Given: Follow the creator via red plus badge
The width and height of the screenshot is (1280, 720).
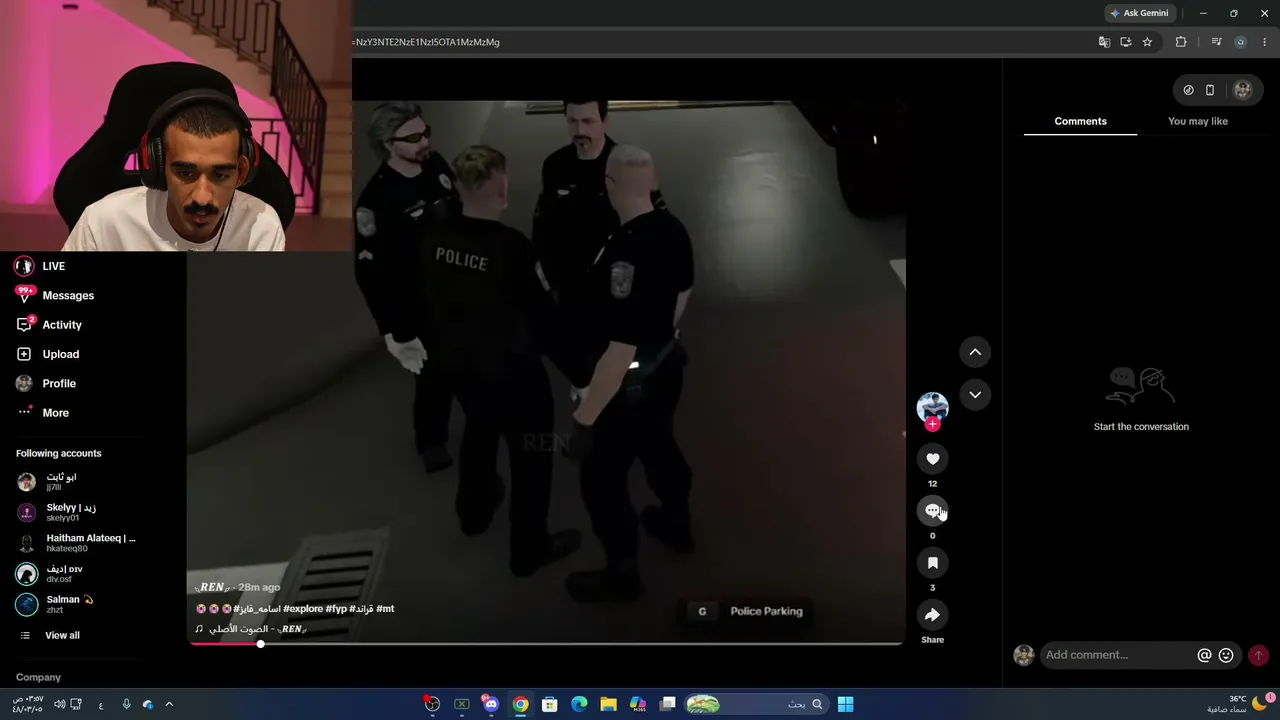Looking at the screenshot, I should click(x=932, y=424).
